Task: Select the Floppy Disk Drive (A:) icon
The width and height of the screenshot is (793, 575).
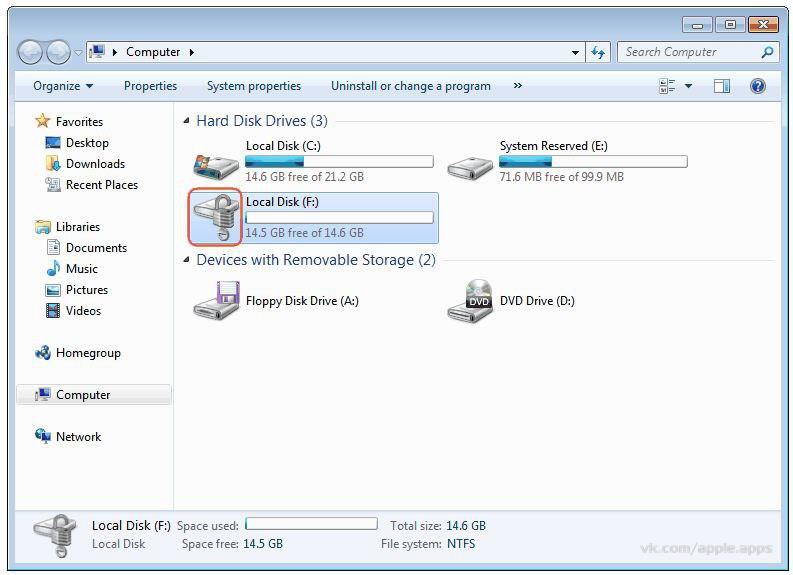Action: coord(216,301)
